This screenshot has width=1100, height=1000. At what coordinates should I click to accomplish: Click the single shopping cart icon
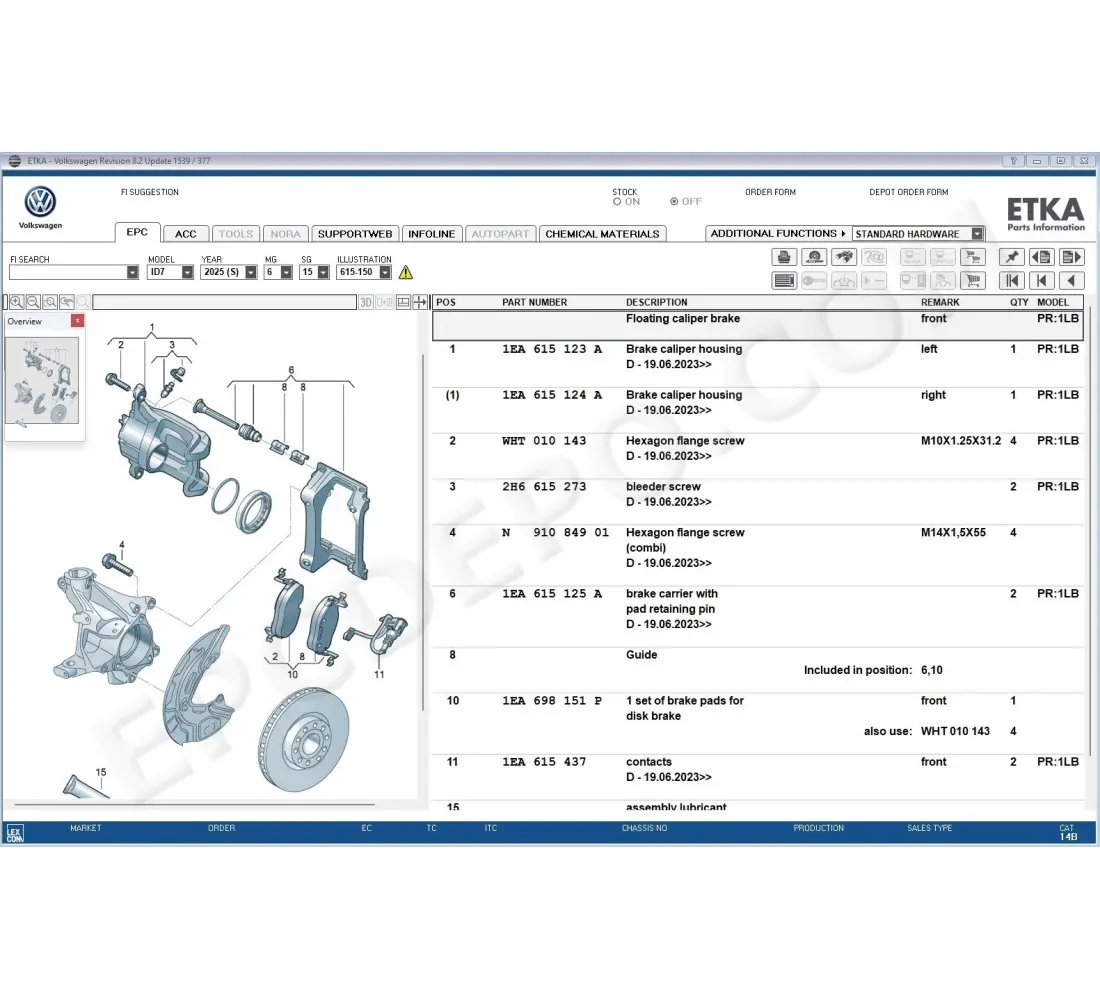(x=973, y=281)
